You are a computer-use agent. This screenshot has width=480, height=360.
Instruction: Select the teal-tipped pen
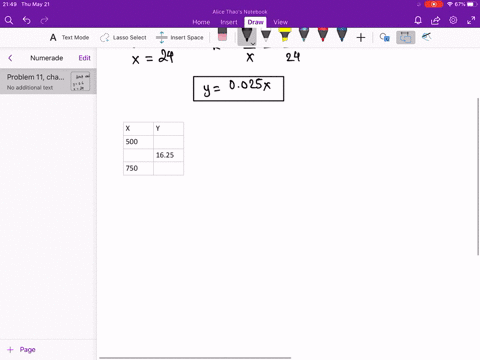pyautogui.click(x=304, y=35)
